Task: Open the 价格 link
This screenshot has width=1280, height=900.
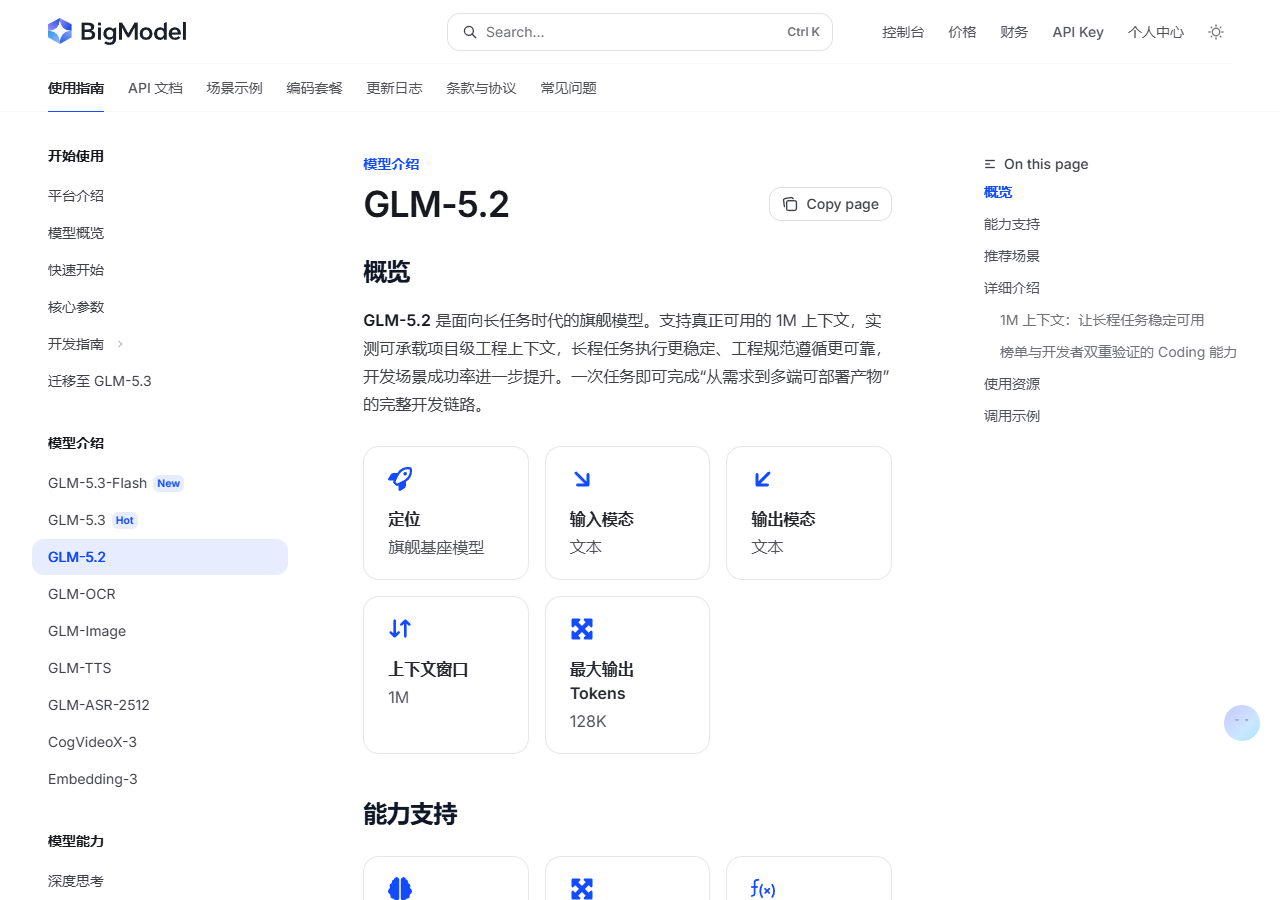Action: [962, 32]
